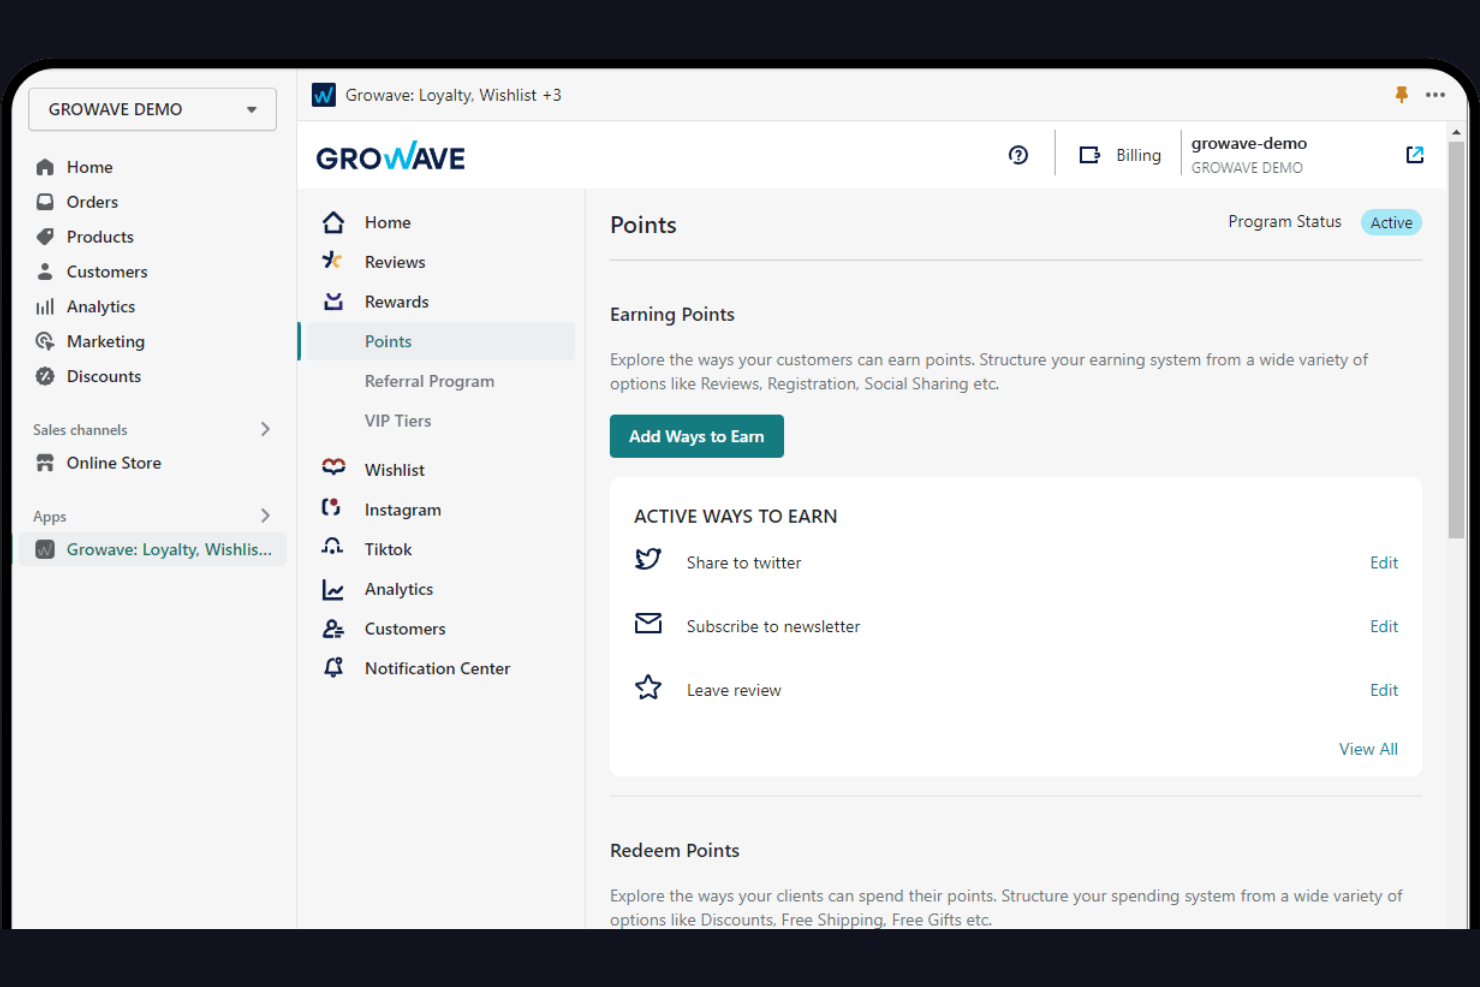Image resolution: width=1480 pixels, height=987 pixels.
Task: Click the Shopify Analytics bars icon
Action: [x=45, y=307]
